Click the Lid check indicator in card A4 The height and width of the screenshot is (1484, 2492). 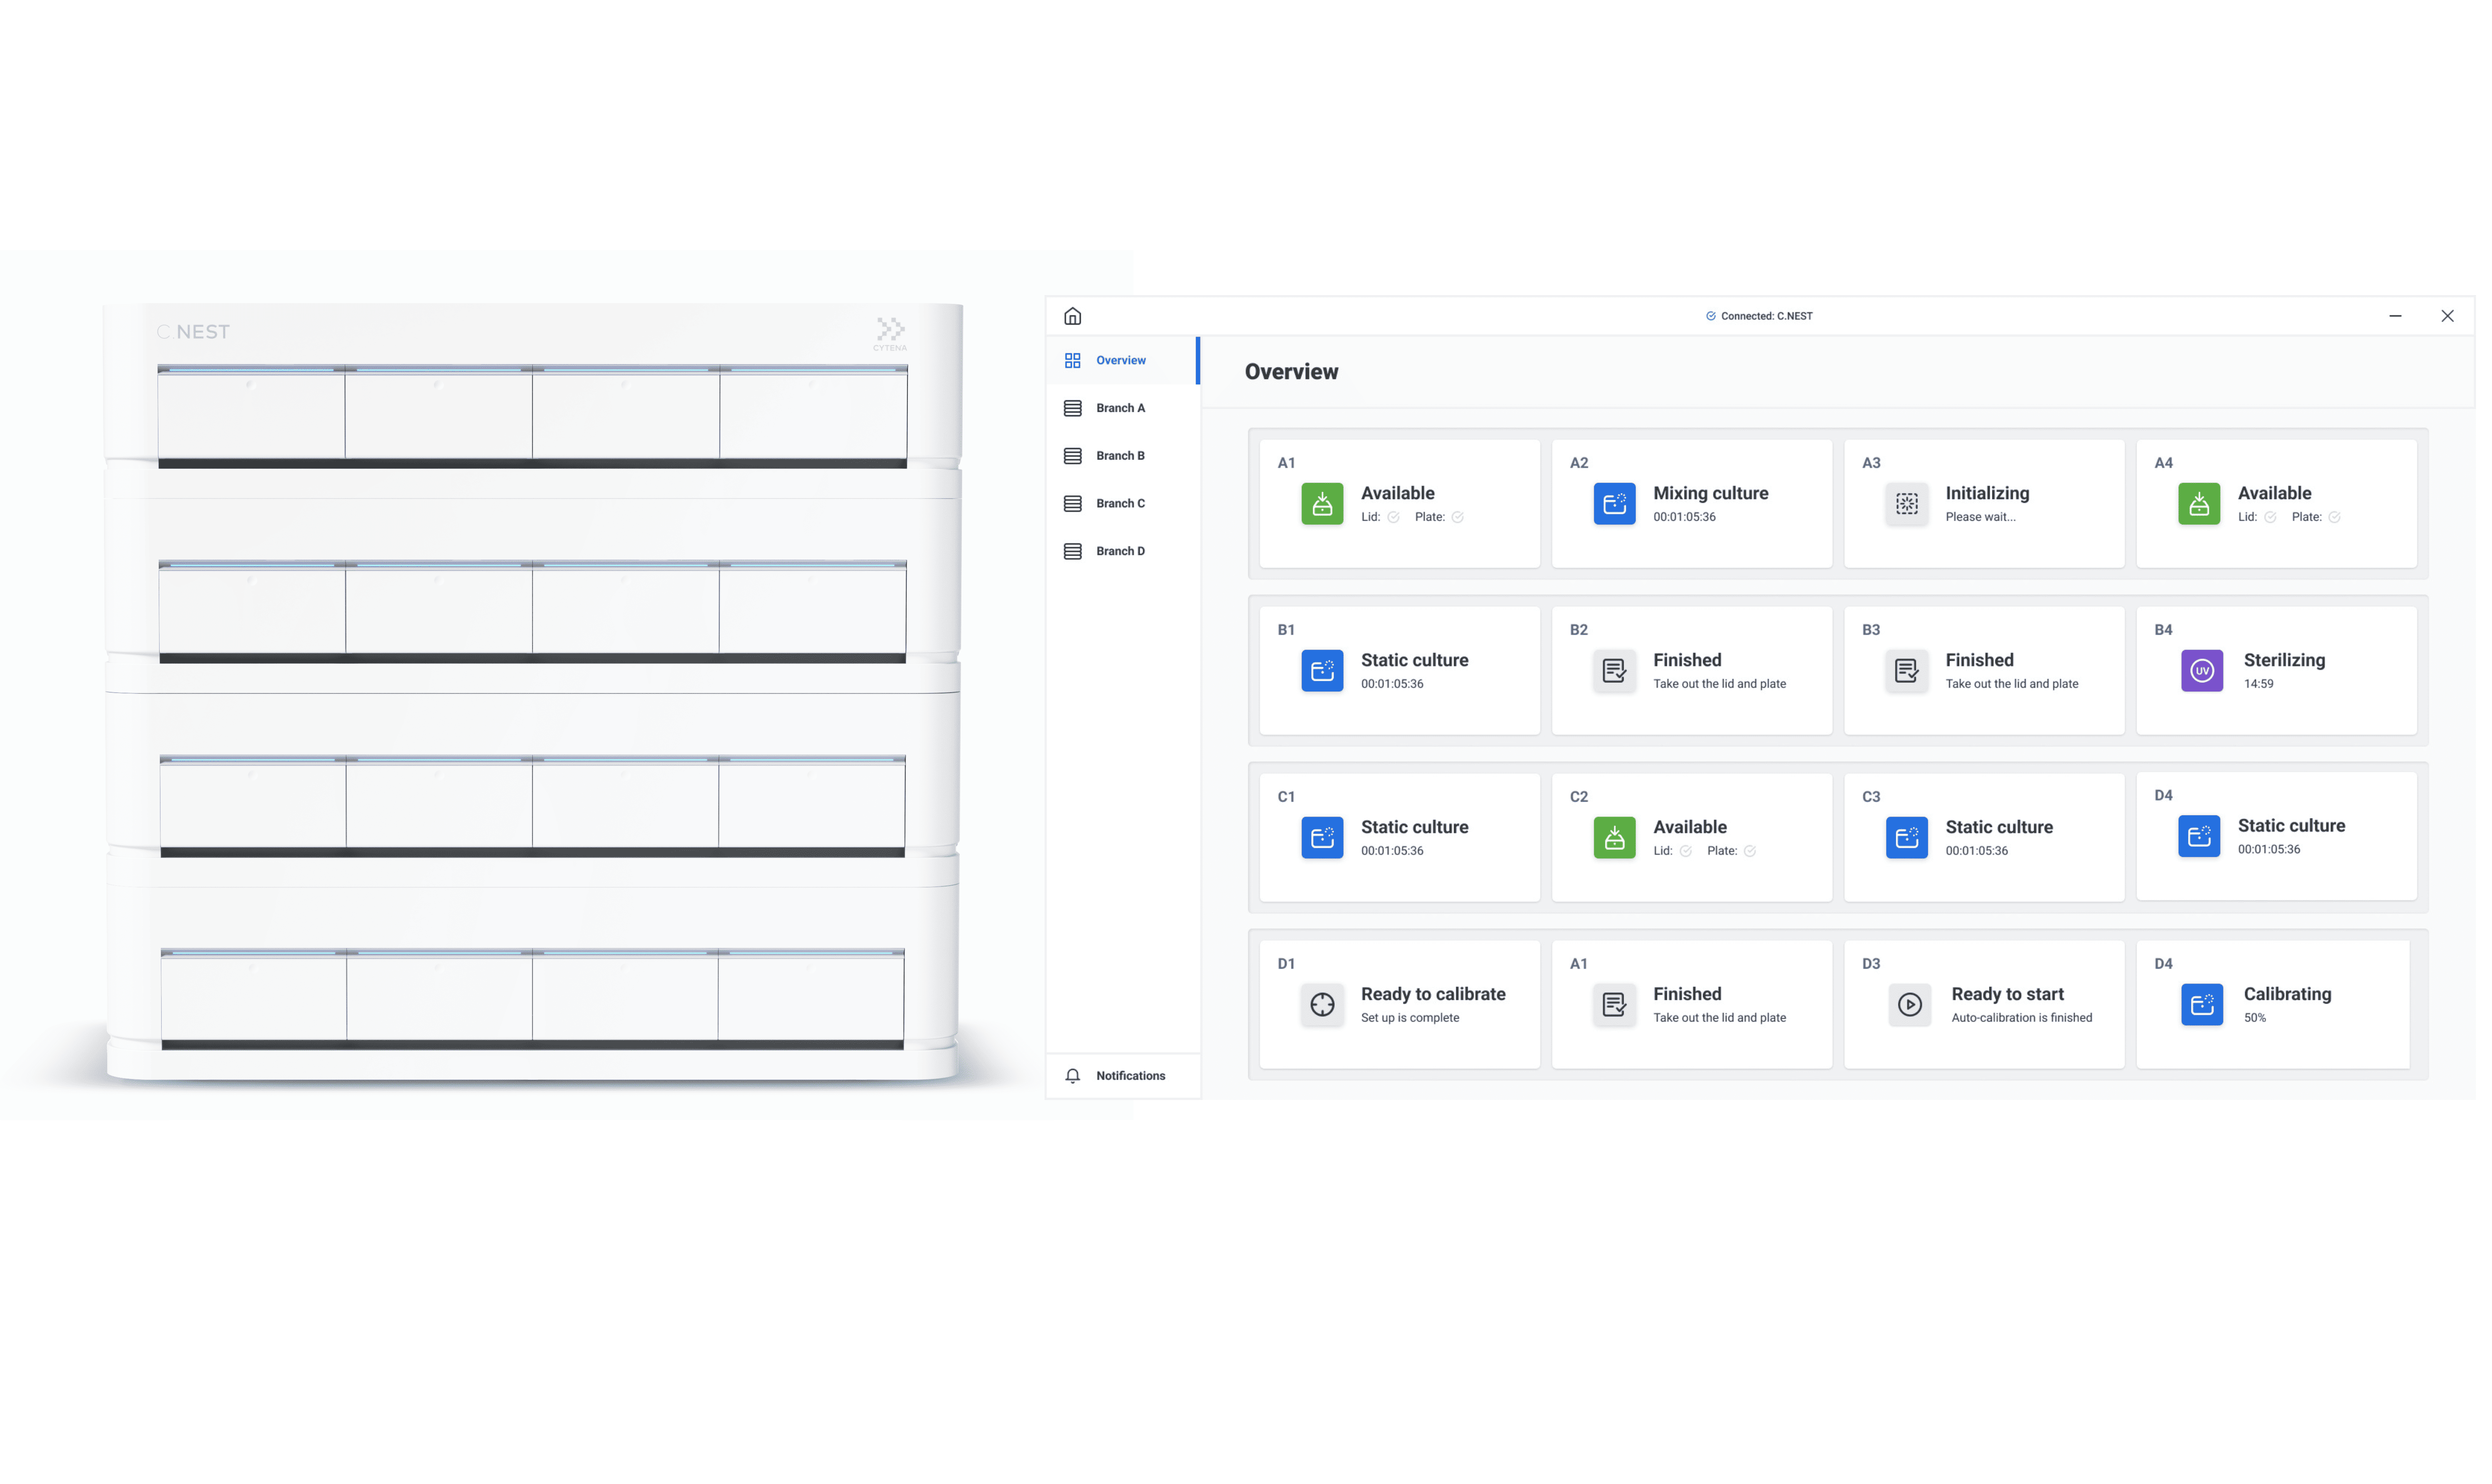(2270, 517)
